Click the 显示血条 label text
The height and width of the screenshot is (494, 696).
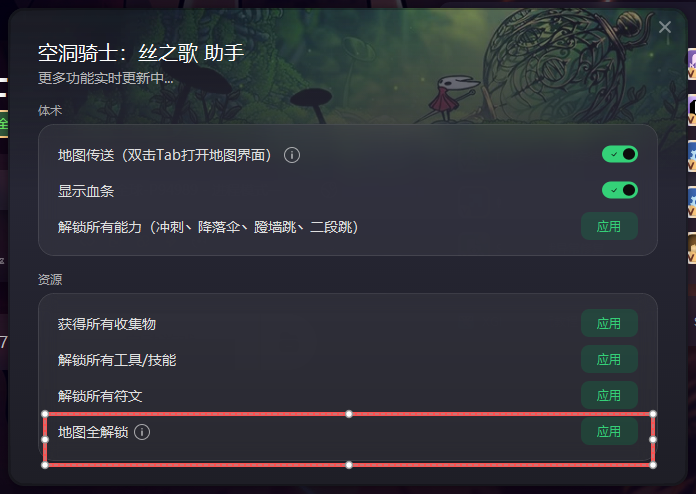[x=86, y=191]
